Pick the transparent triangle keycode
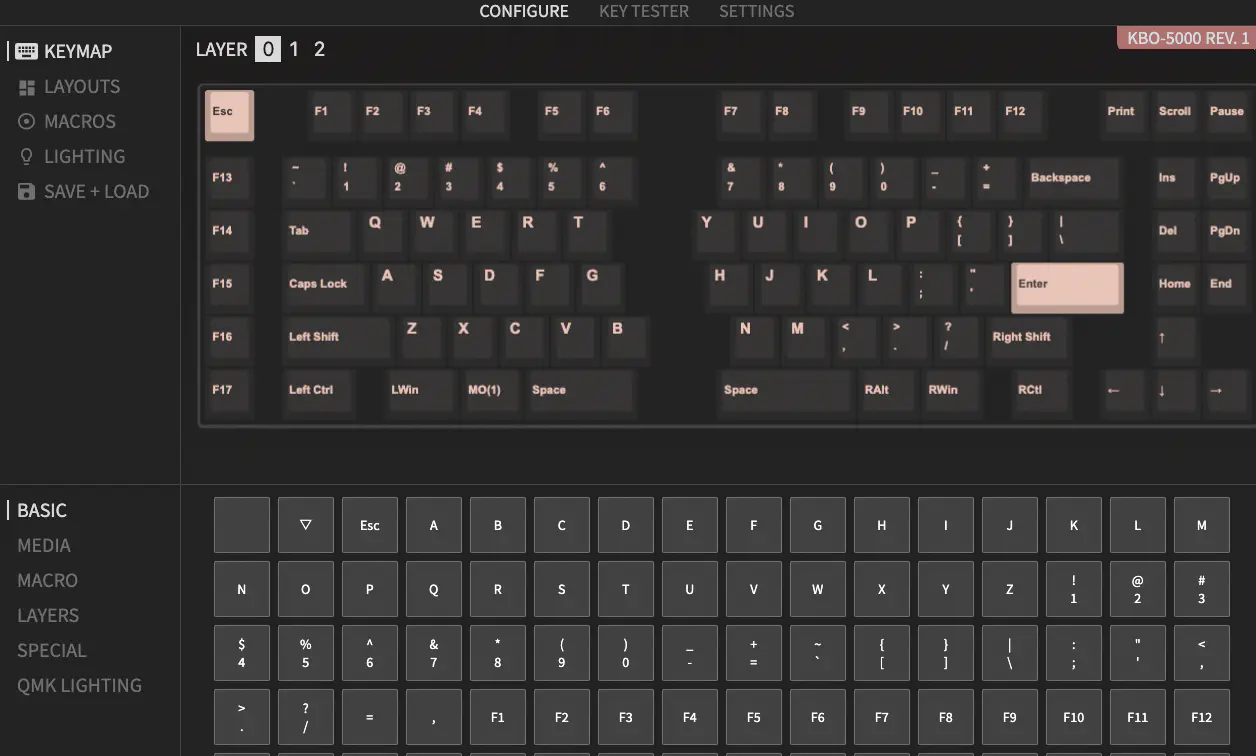The image size is (1256, 756). 306,525
